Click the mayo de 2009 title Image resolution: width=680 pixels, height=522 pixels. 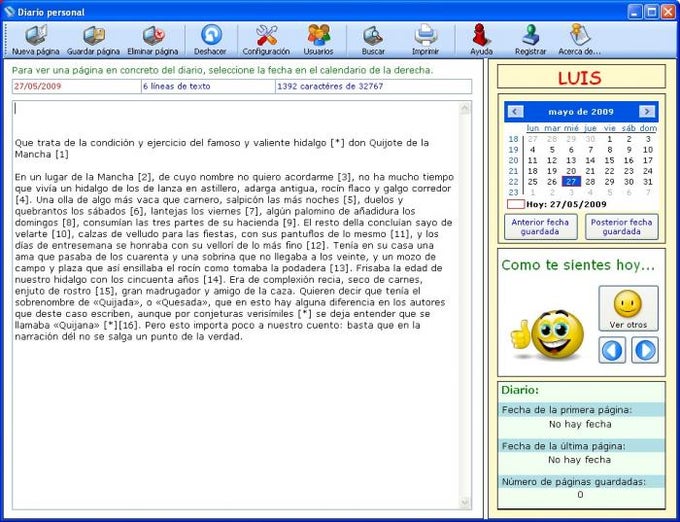581,111
